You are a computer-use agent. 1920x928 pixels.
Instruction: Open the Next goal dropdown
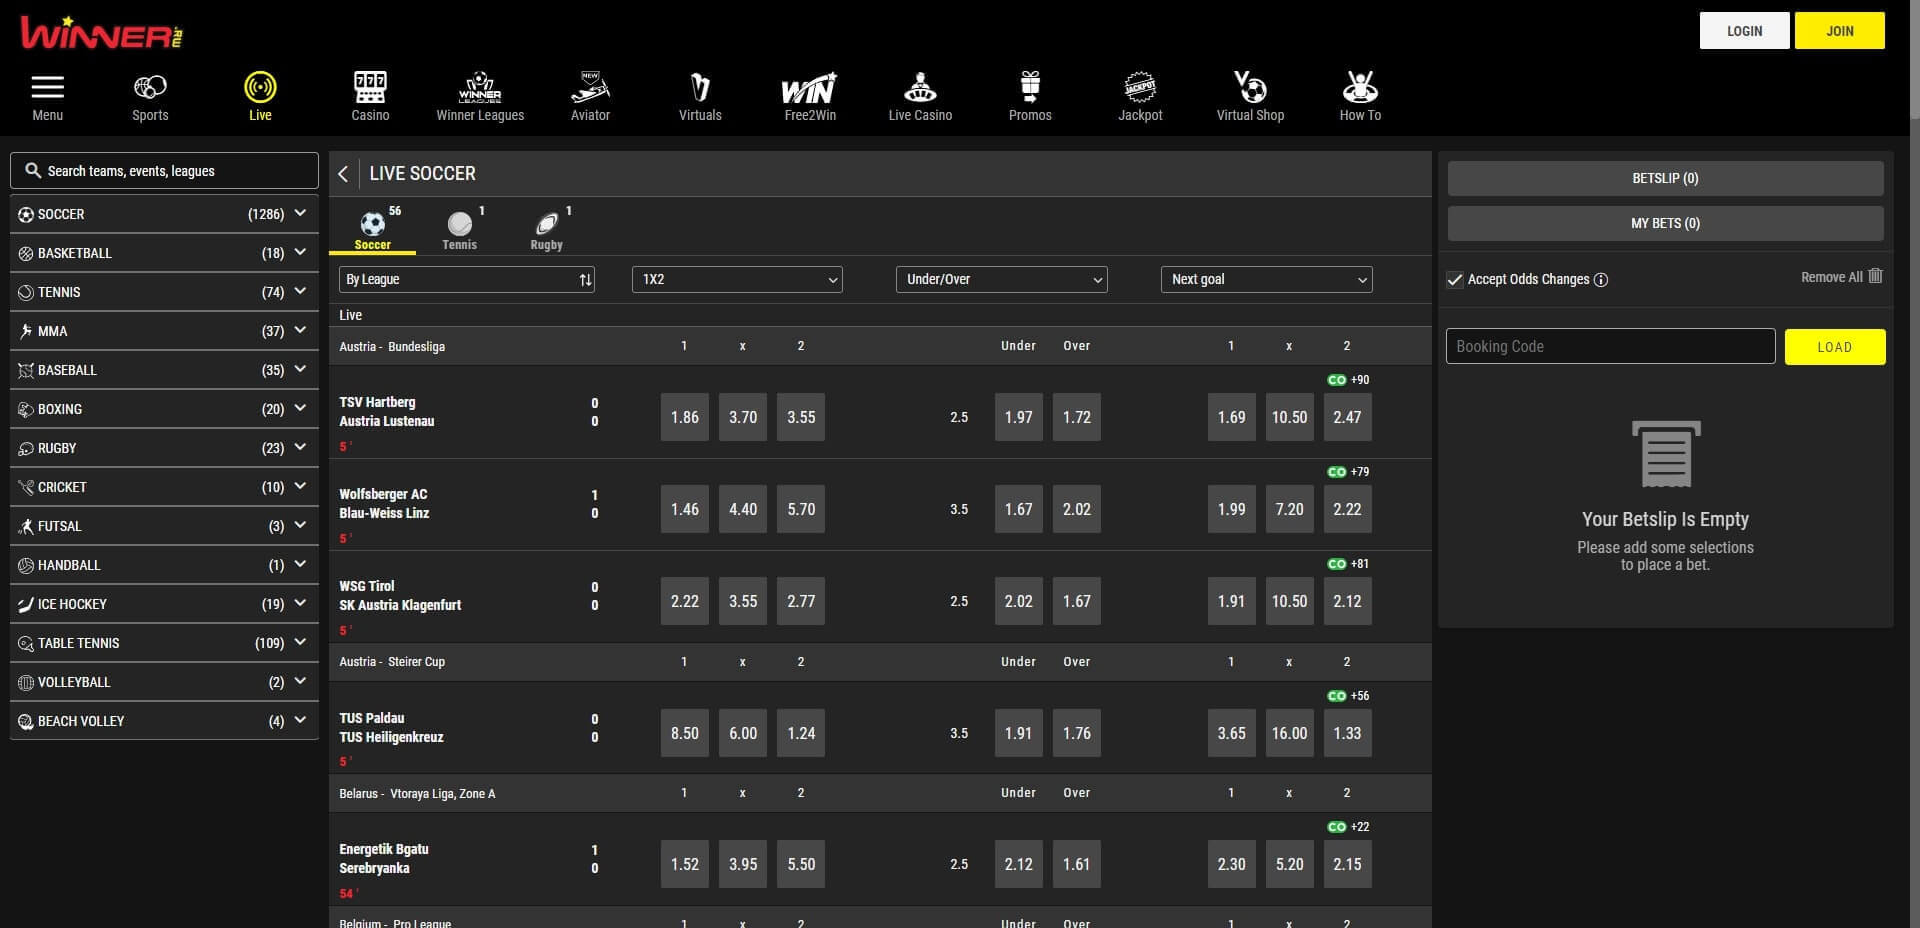pyautogui.click(x=1267, y=280)
